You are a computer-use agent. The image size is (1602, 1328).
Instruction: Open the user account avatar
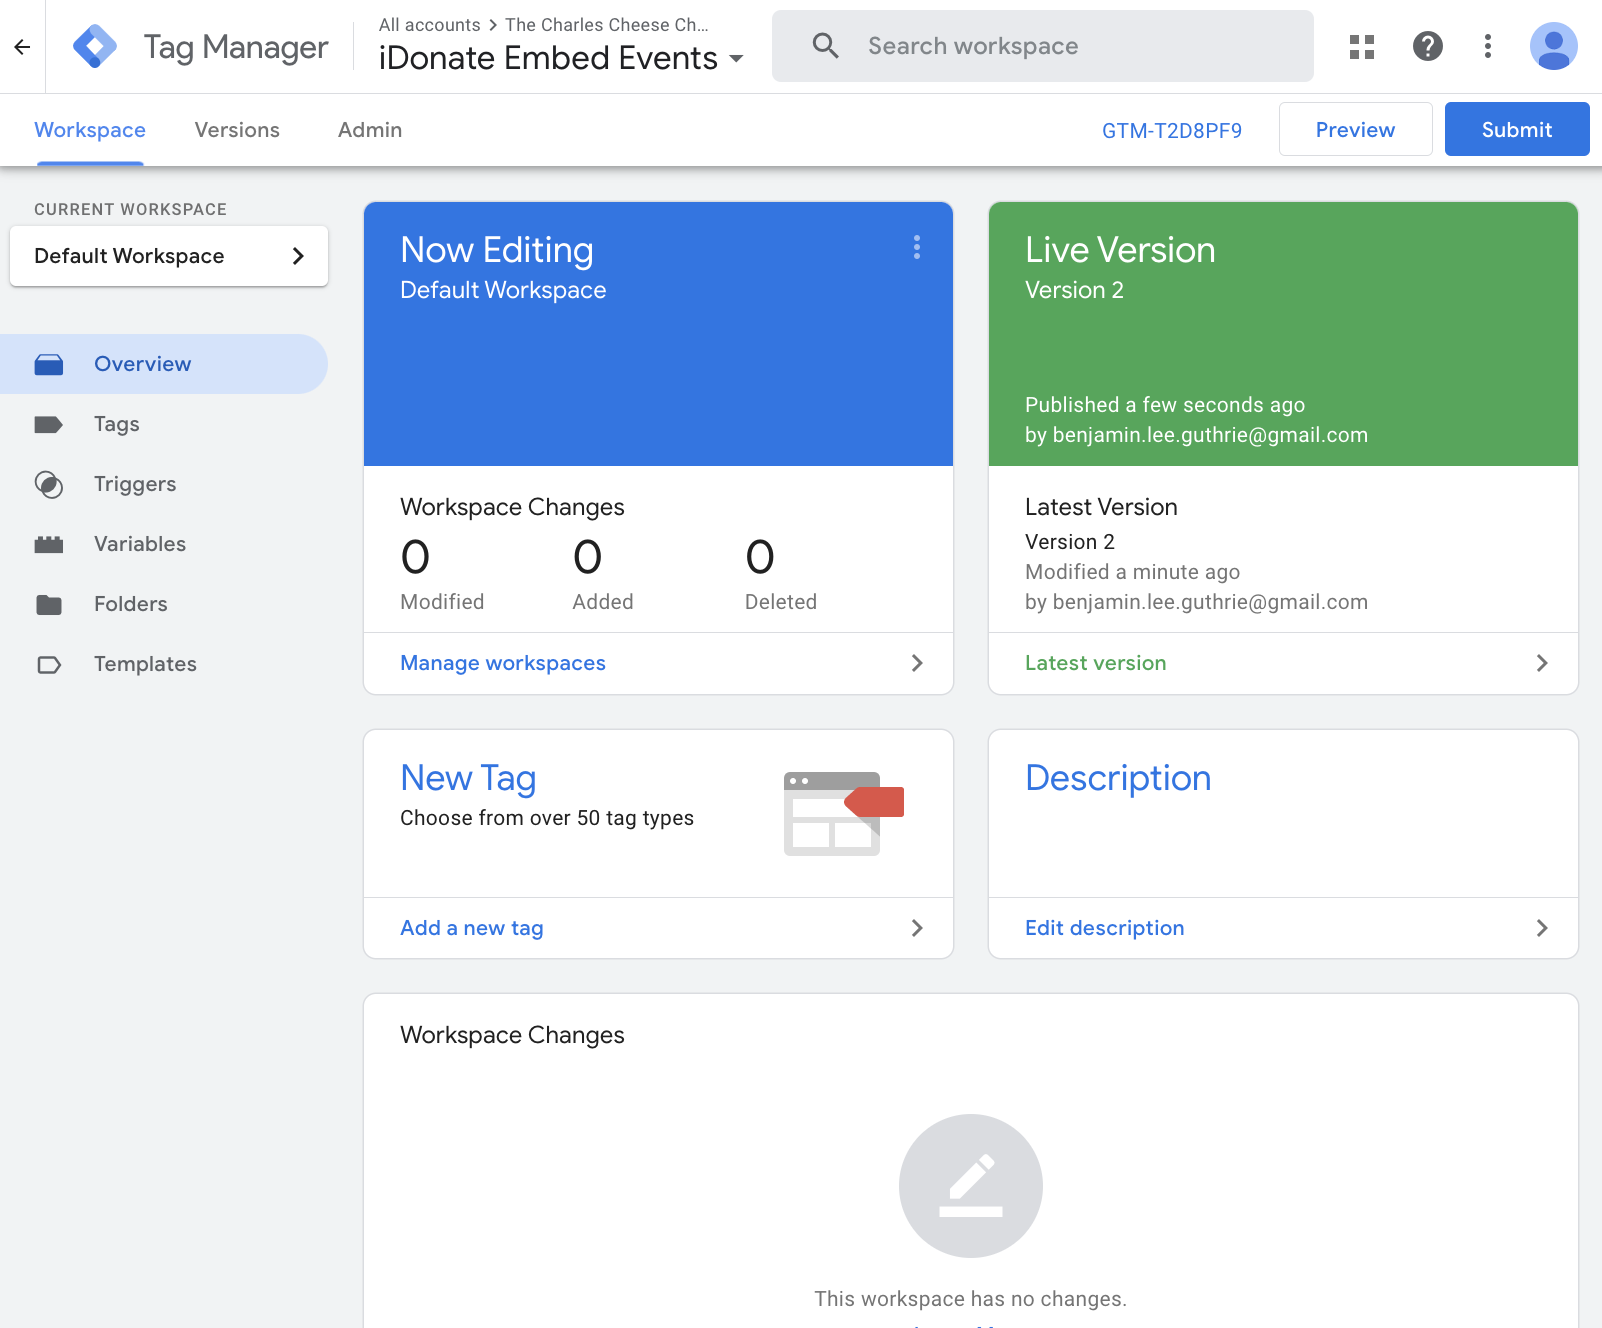pyautogui.click(x=1554, y=46)
